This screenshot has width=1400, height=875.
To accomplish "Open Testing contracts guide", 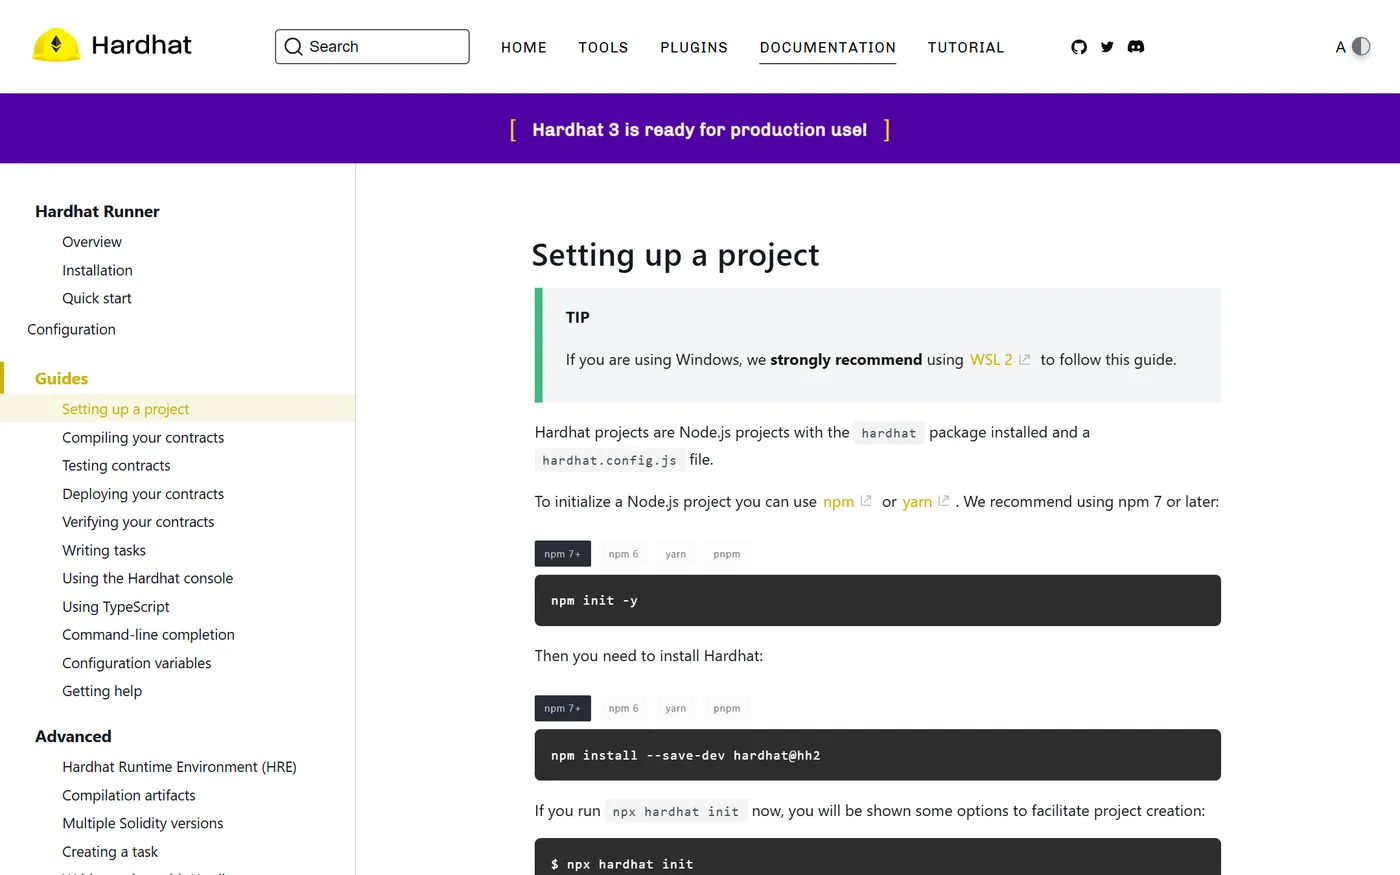I will (x=116, y=465).
